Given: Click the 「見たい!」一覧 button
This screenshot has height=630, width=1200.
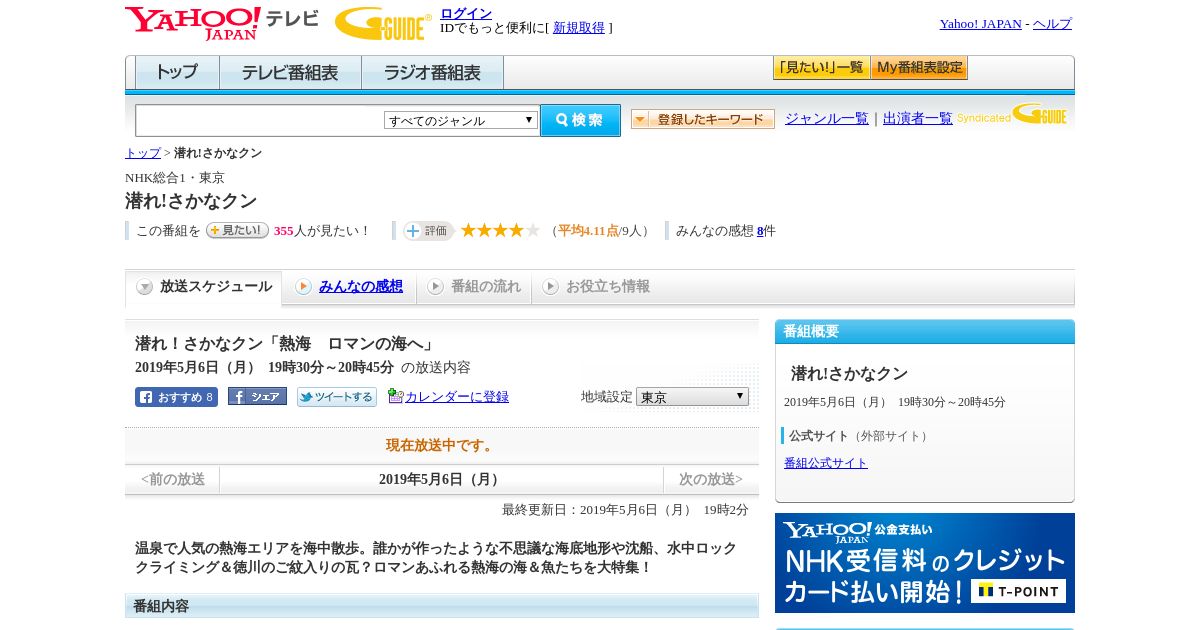Looking at the screenshot, I should click(821, 68).
